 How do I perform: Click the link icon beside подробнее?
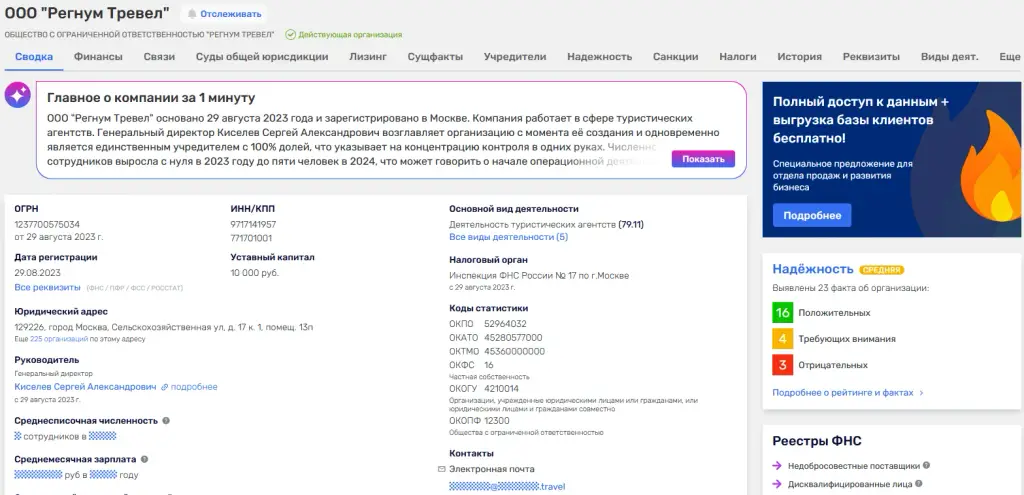tap(165, 387)
